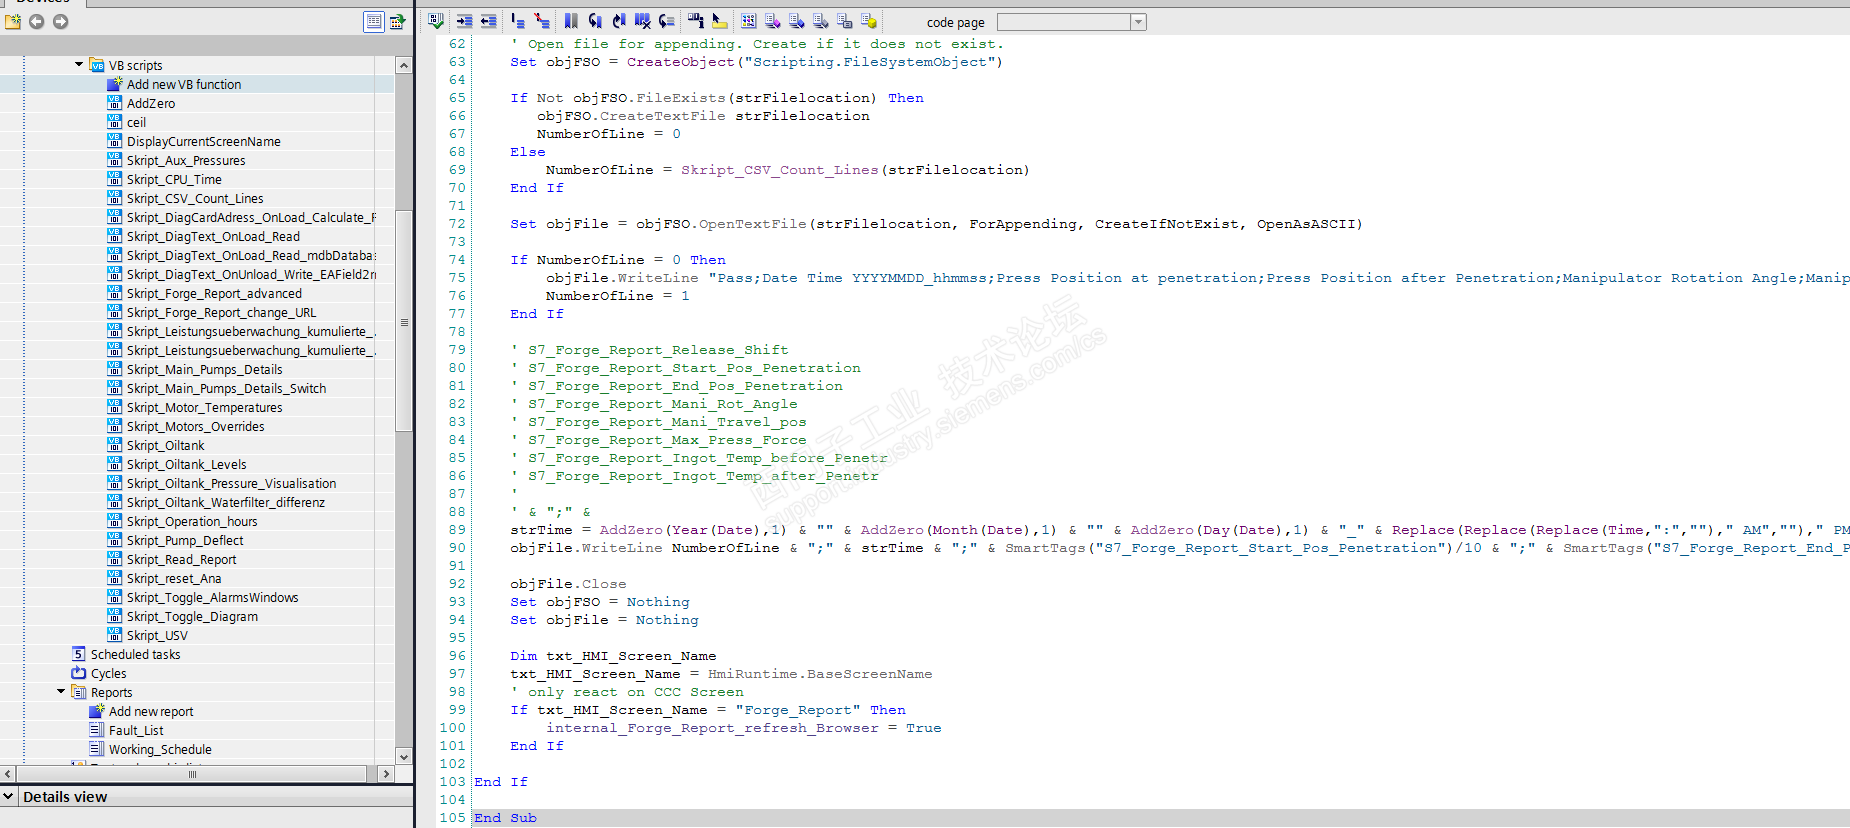Viewport: 1850px width, 828px height.
Task: Open Skript_Pump_Deflect script
Action: 185,541
